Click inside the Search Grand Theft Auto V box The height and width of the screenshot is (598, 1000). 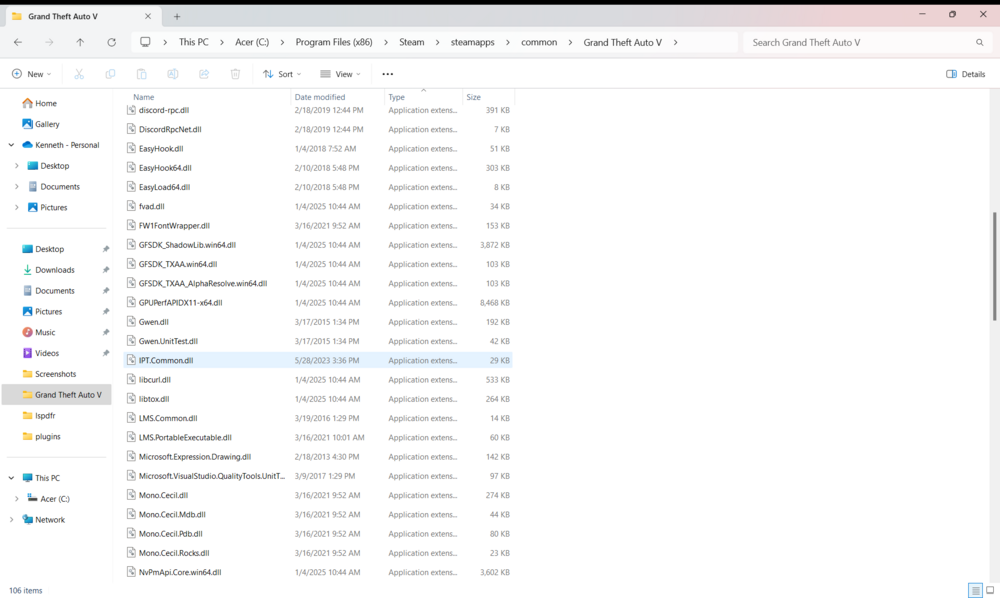point(863,42)
